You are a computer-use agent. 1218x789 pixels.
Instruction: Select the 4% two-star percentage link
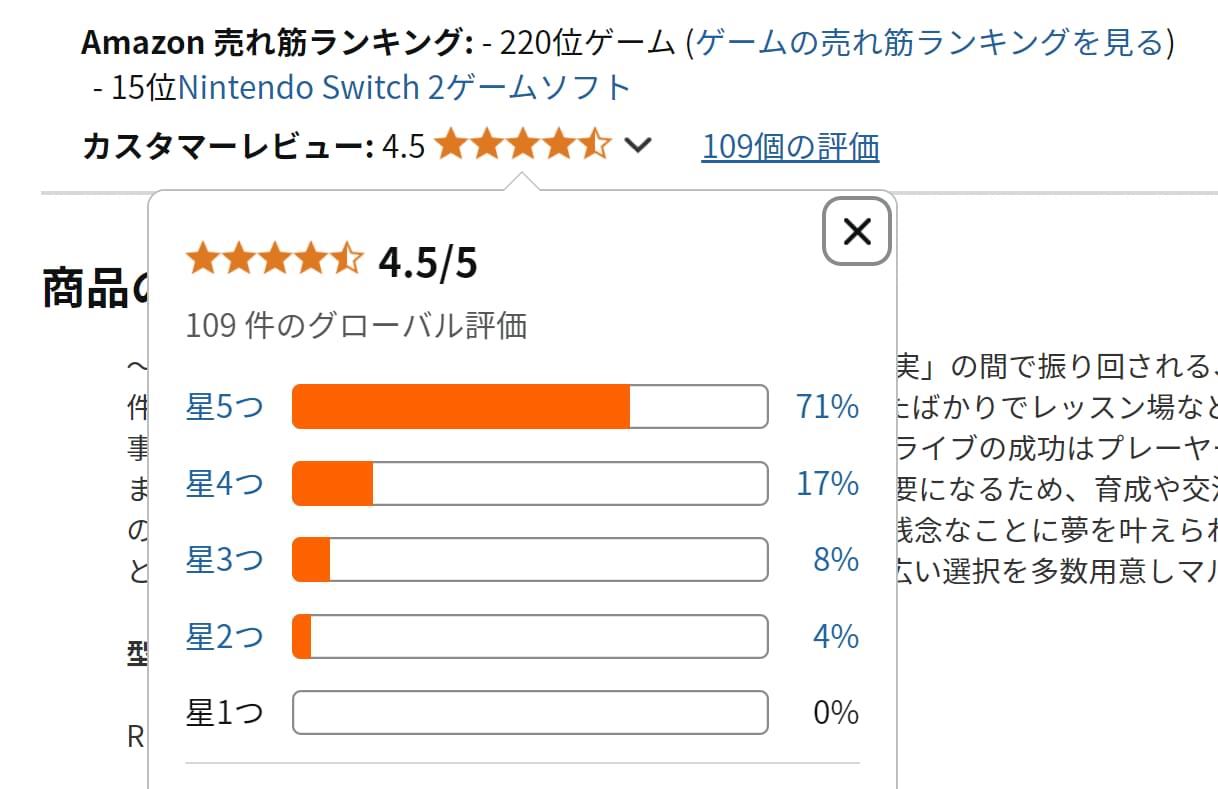tap(836, 636)
